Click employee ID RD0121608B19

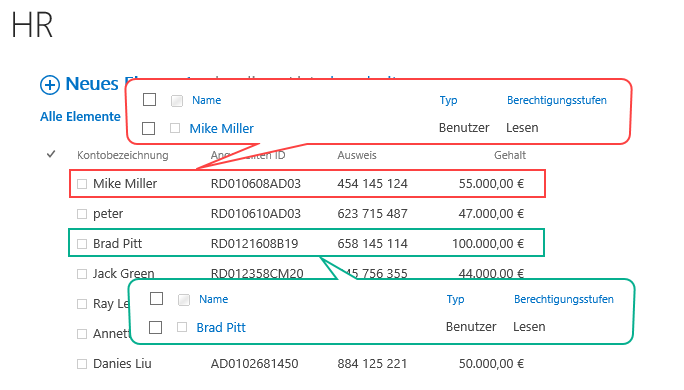point(254,243)
